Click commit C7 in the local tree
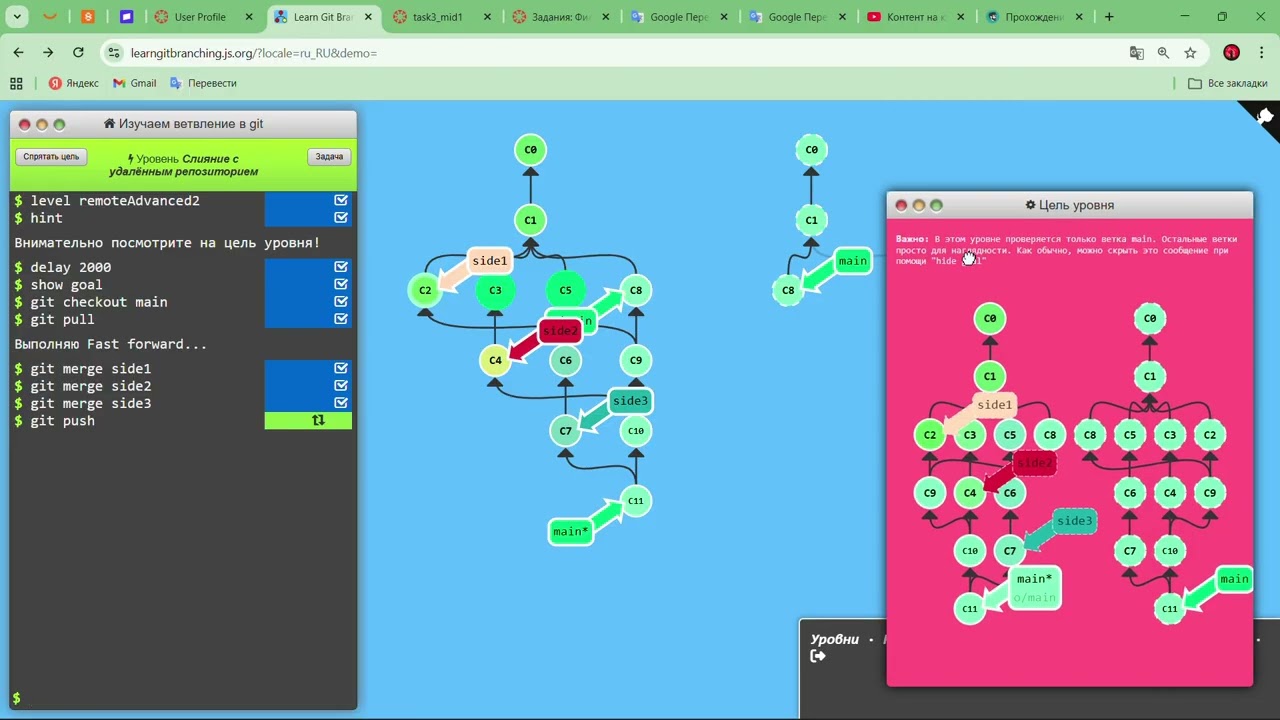This screenshot has height=720, width=1280. click(x=566, y=431)
